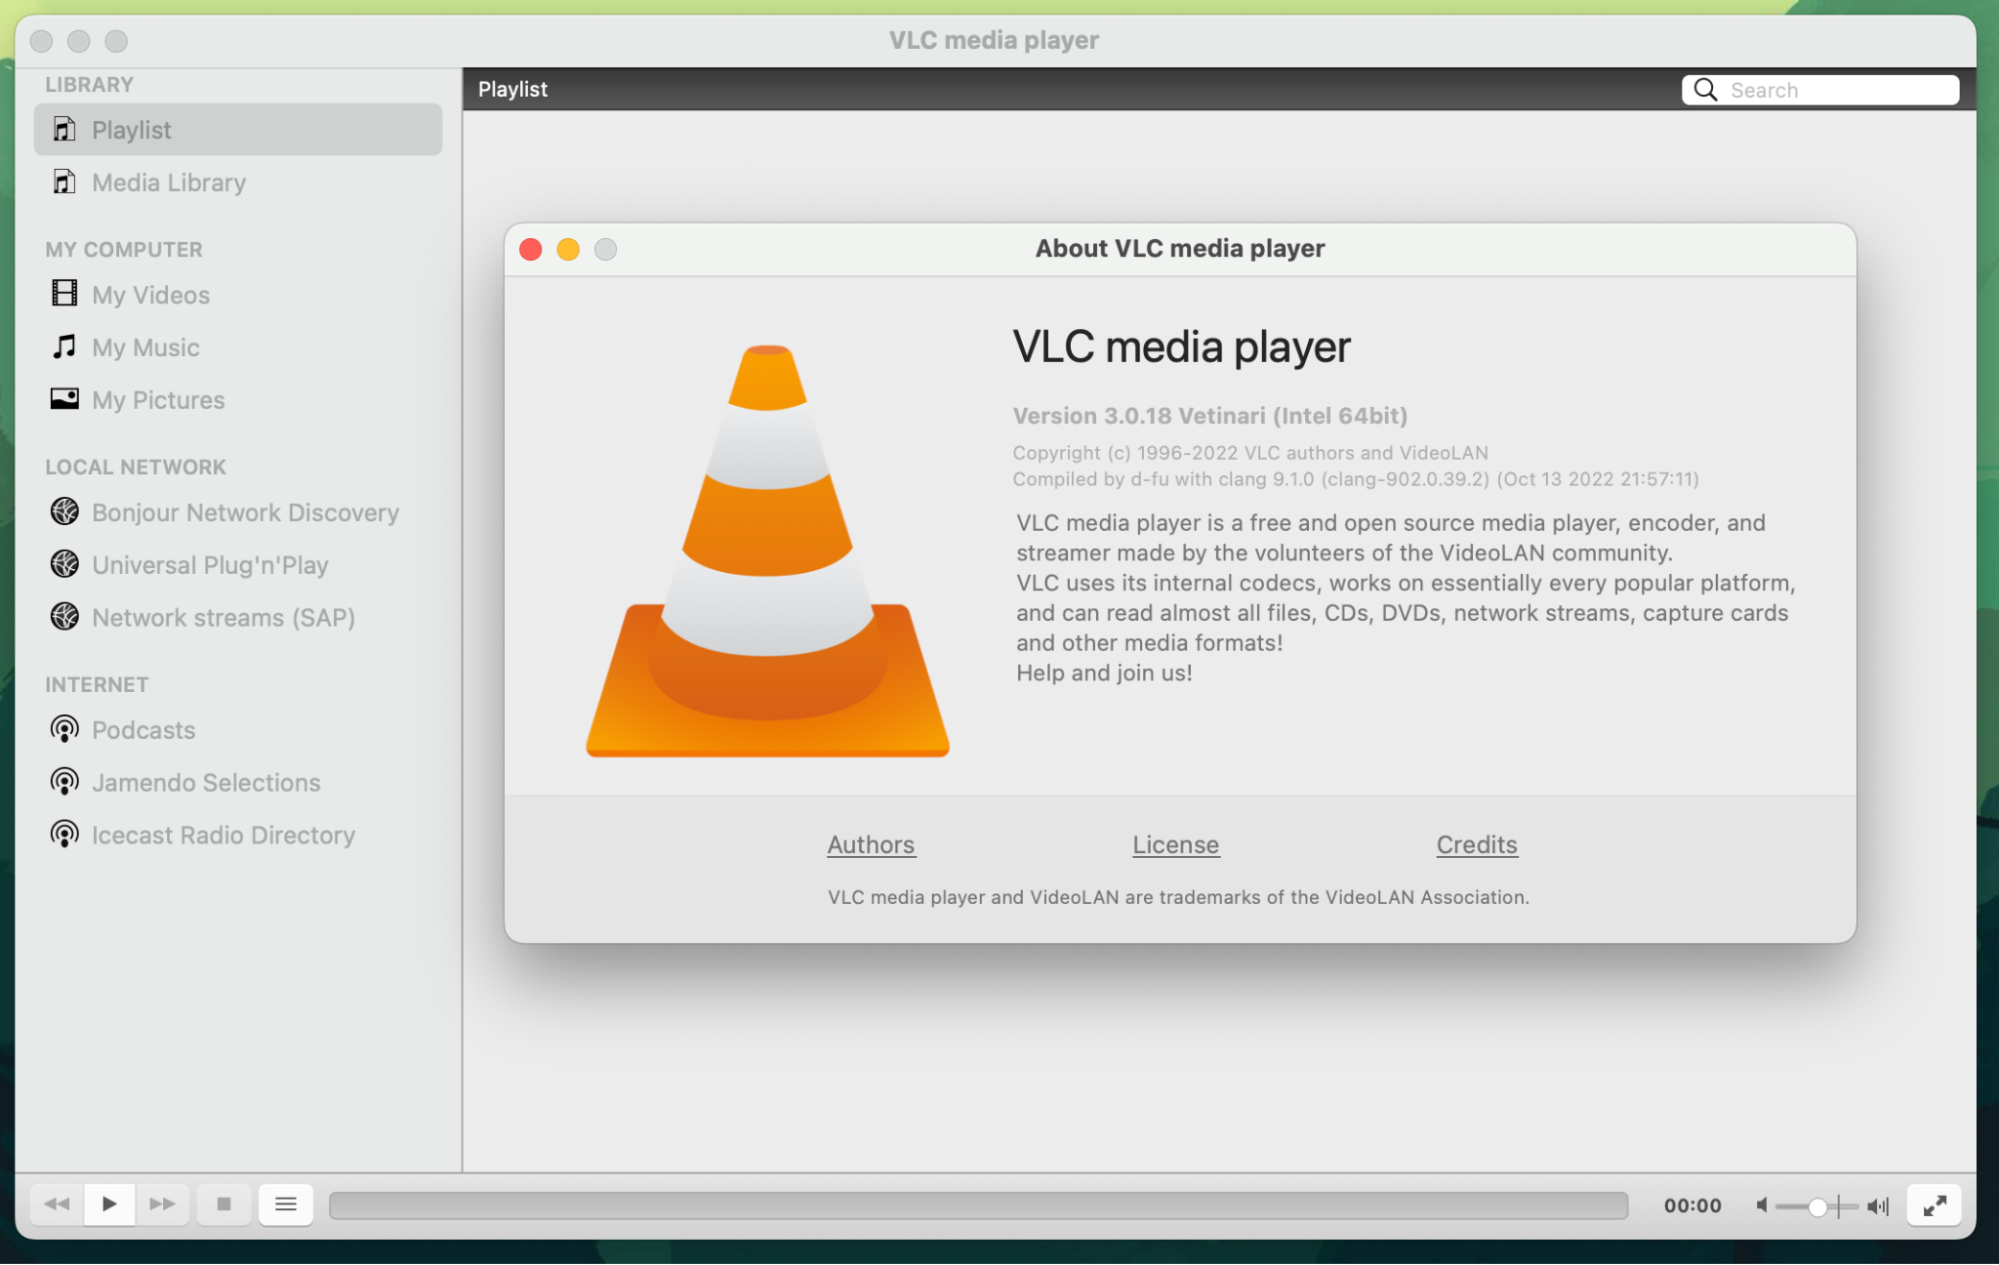
Task: Toggle the playlist view icon
Action: (285, 1204)
